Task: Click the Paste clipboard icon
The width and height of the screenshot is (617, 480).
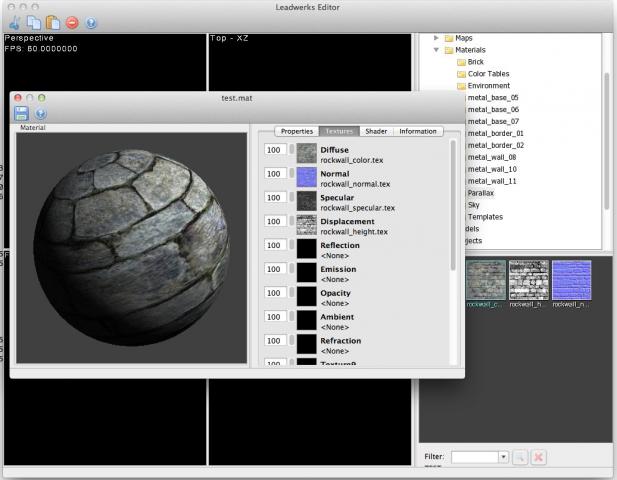Action: click(52, 22)
